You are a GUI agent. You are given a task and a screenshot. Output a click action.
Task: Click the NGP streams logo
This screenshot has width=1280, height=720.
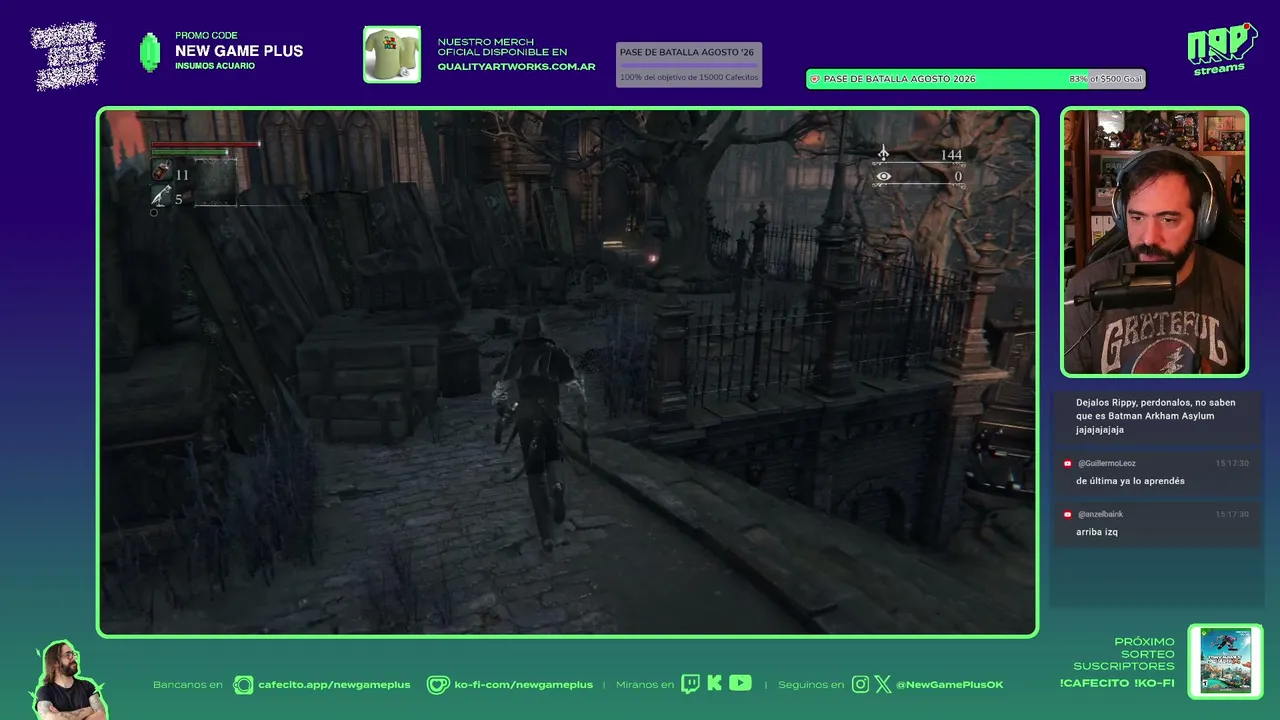click(x=1222, y=49)
